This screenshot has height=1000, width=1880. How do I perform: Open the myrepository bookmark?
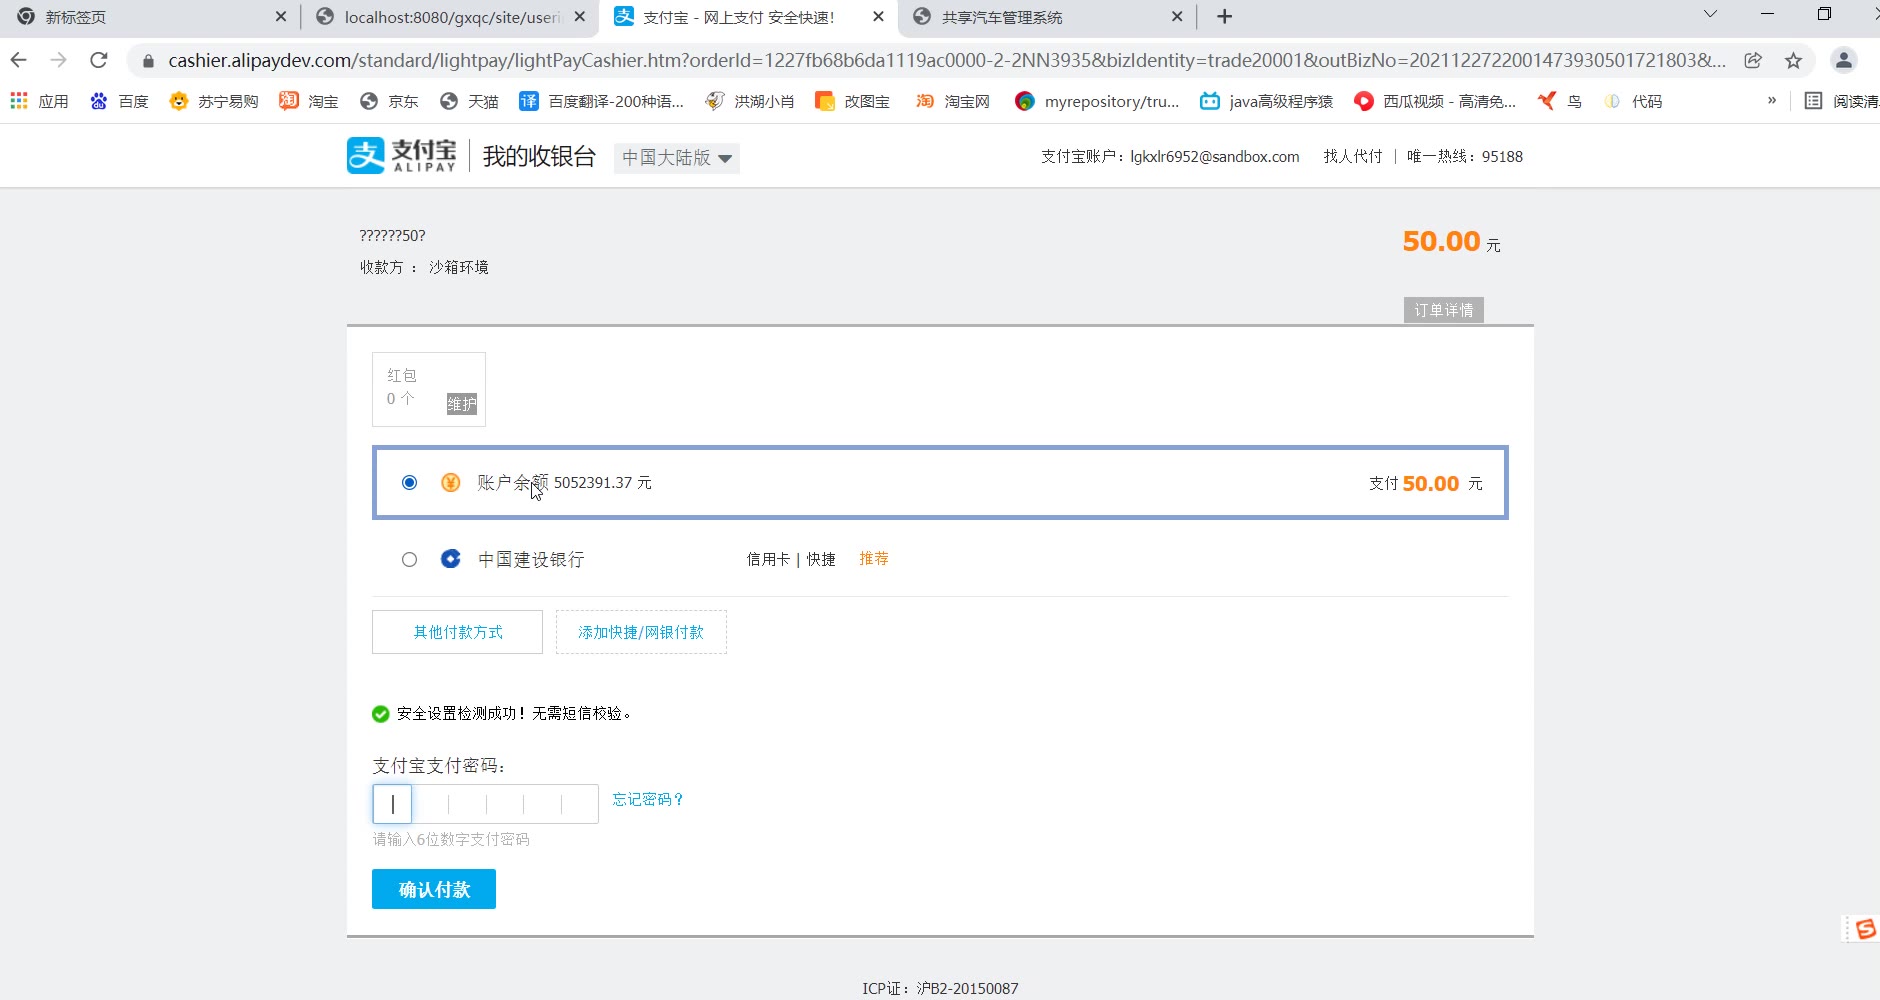(x=1097, y=101)
